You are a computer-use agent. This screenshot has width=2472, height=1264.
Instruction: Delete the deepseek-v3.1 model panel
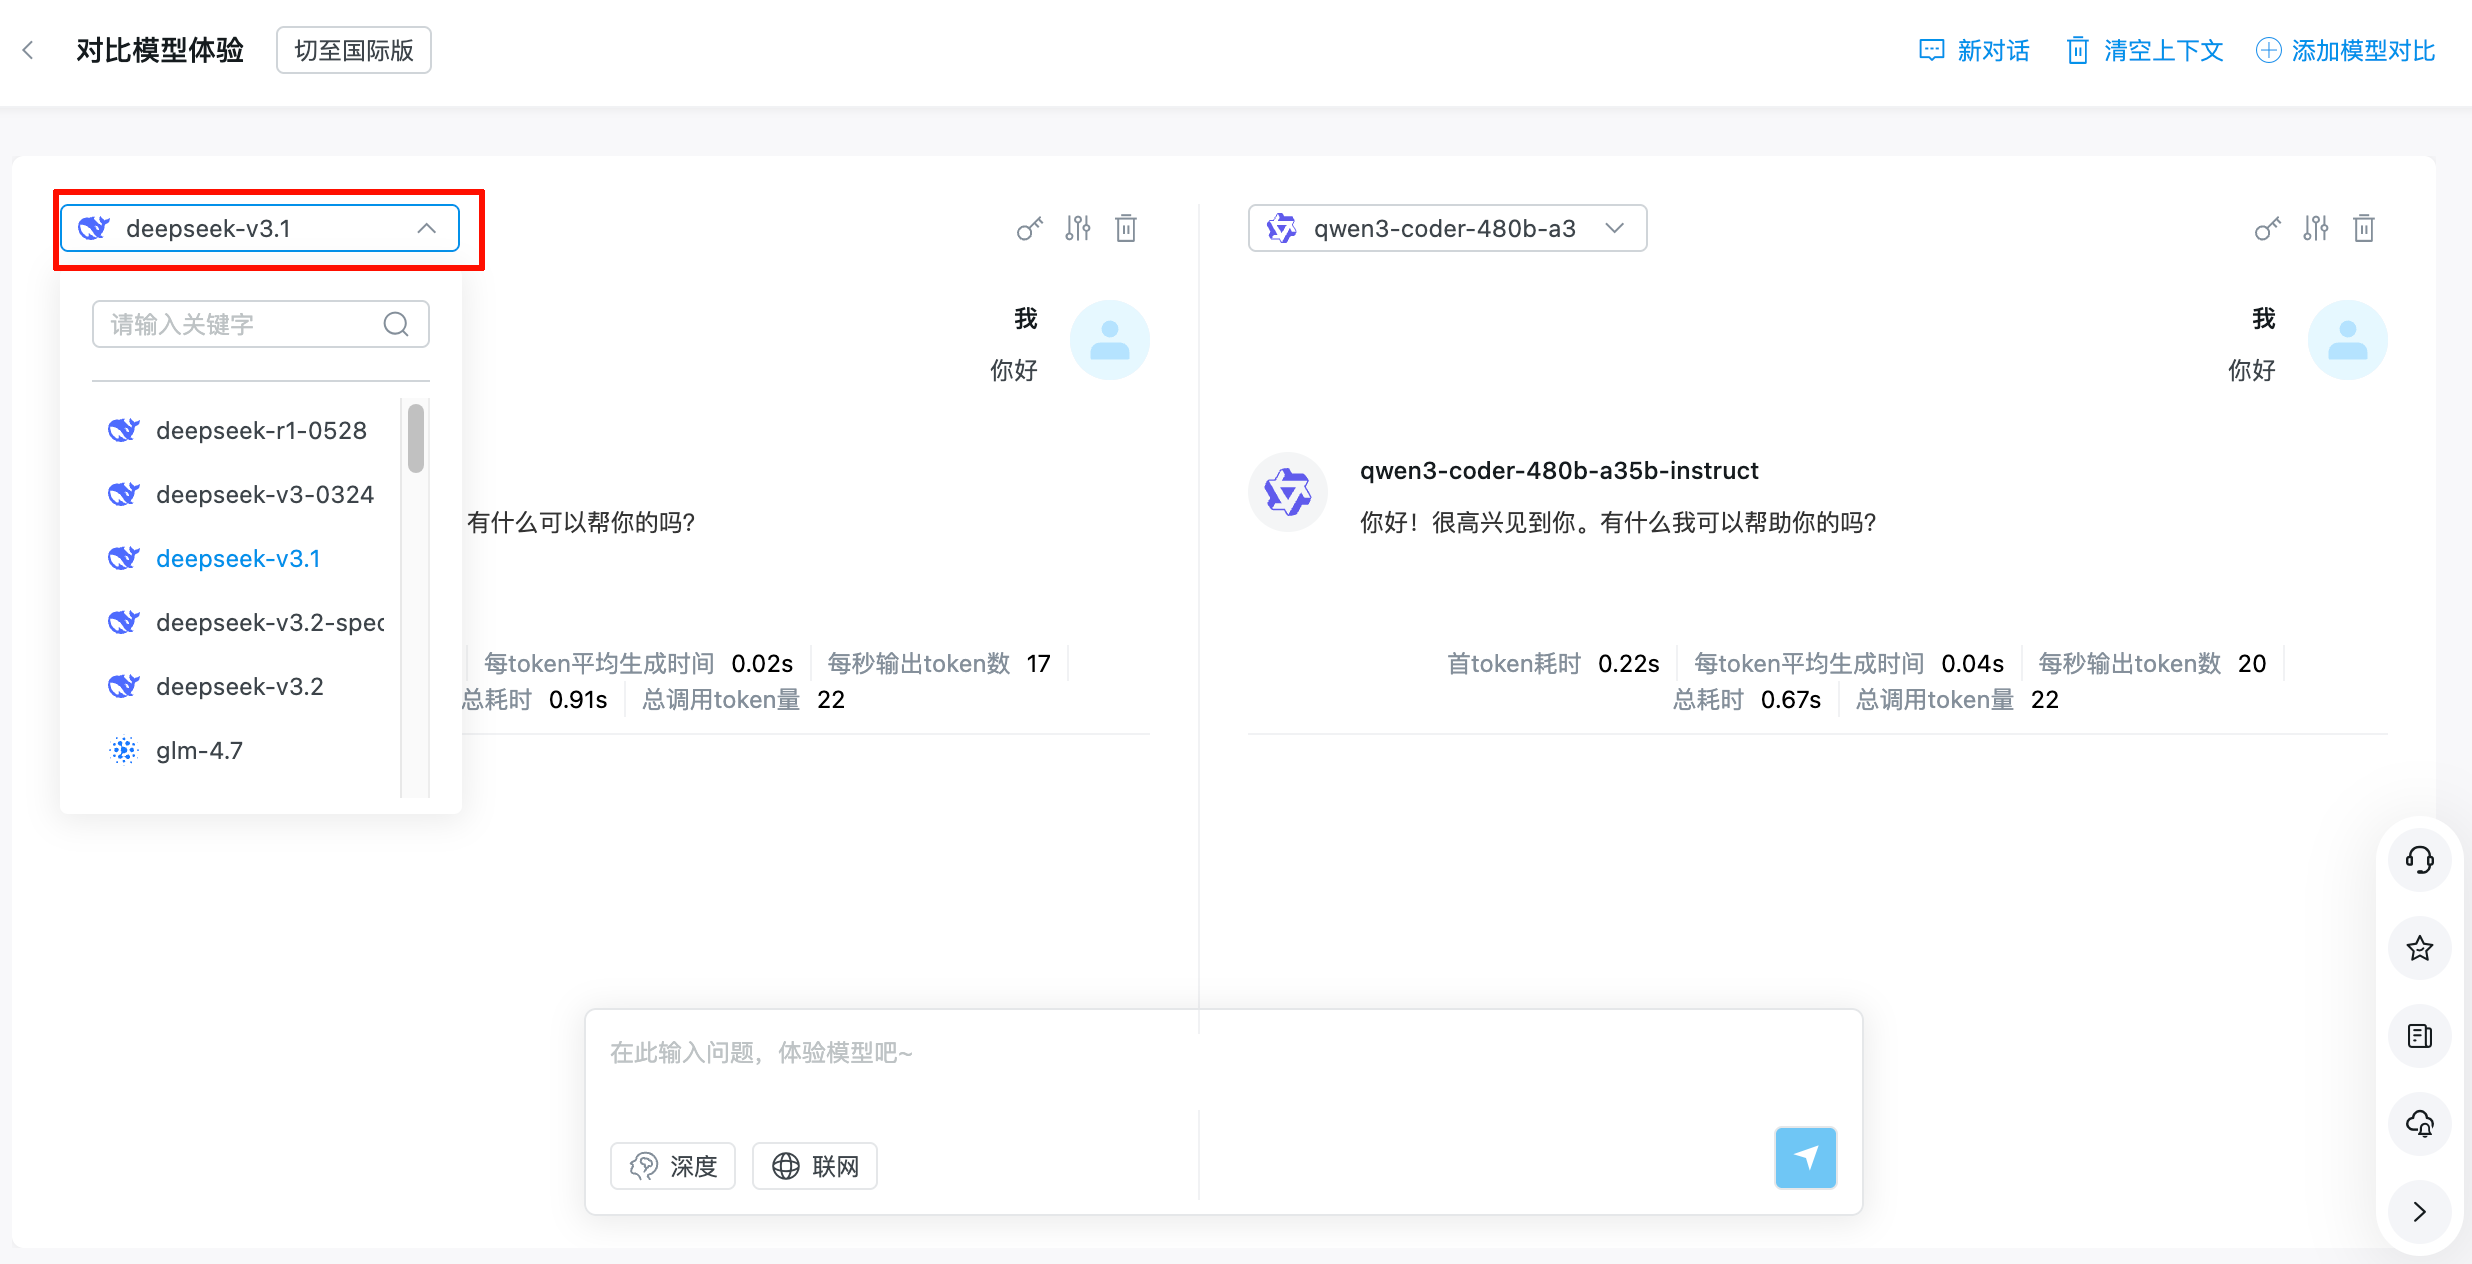click(x=1126, y=228)
